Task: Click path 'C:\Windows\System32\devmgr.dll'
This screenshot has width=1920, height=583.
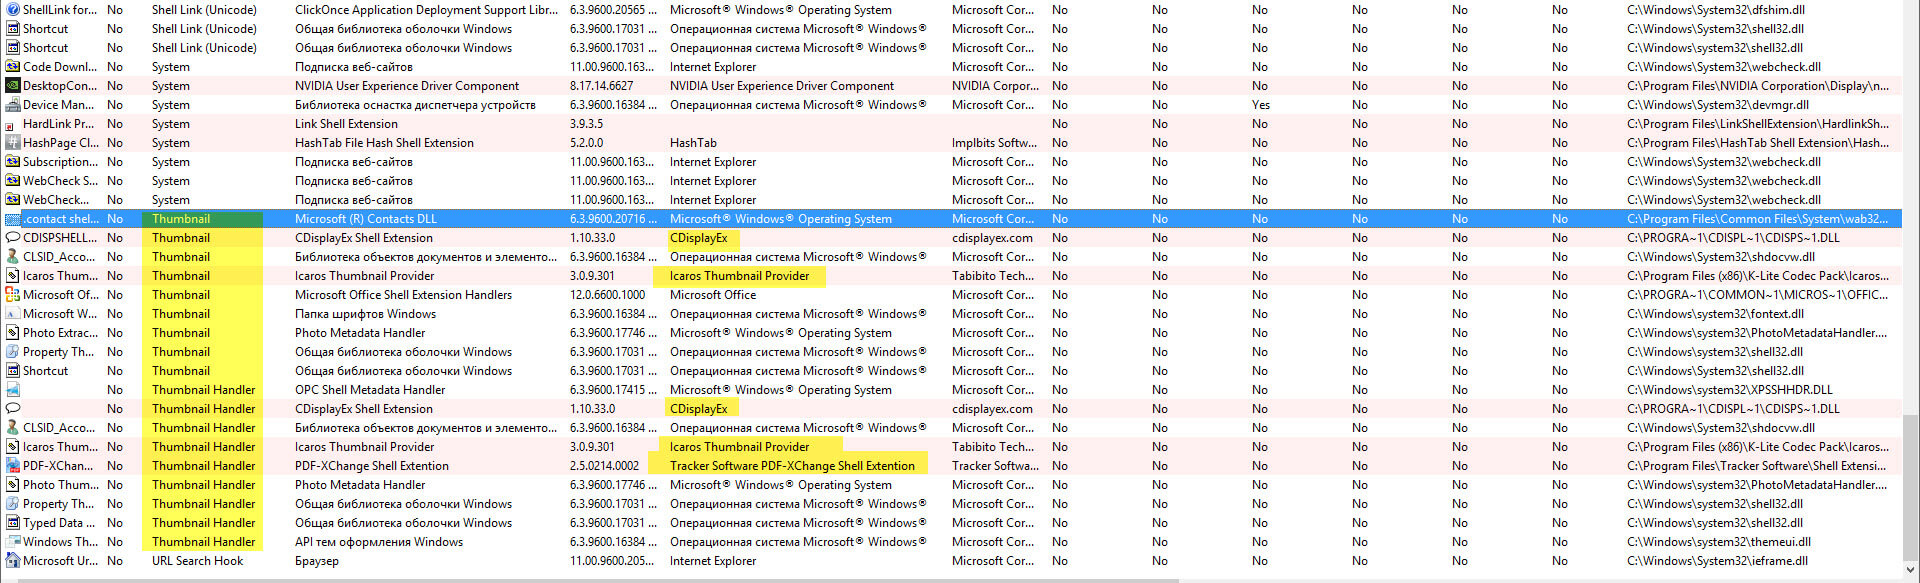Action: 1718,105
